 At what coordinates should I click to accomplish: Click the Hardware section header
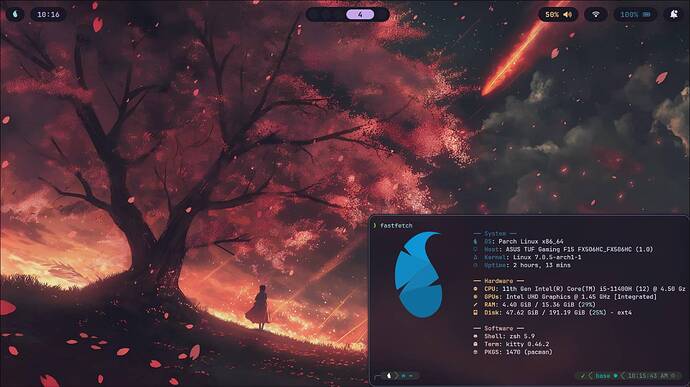tap(499, 281)
